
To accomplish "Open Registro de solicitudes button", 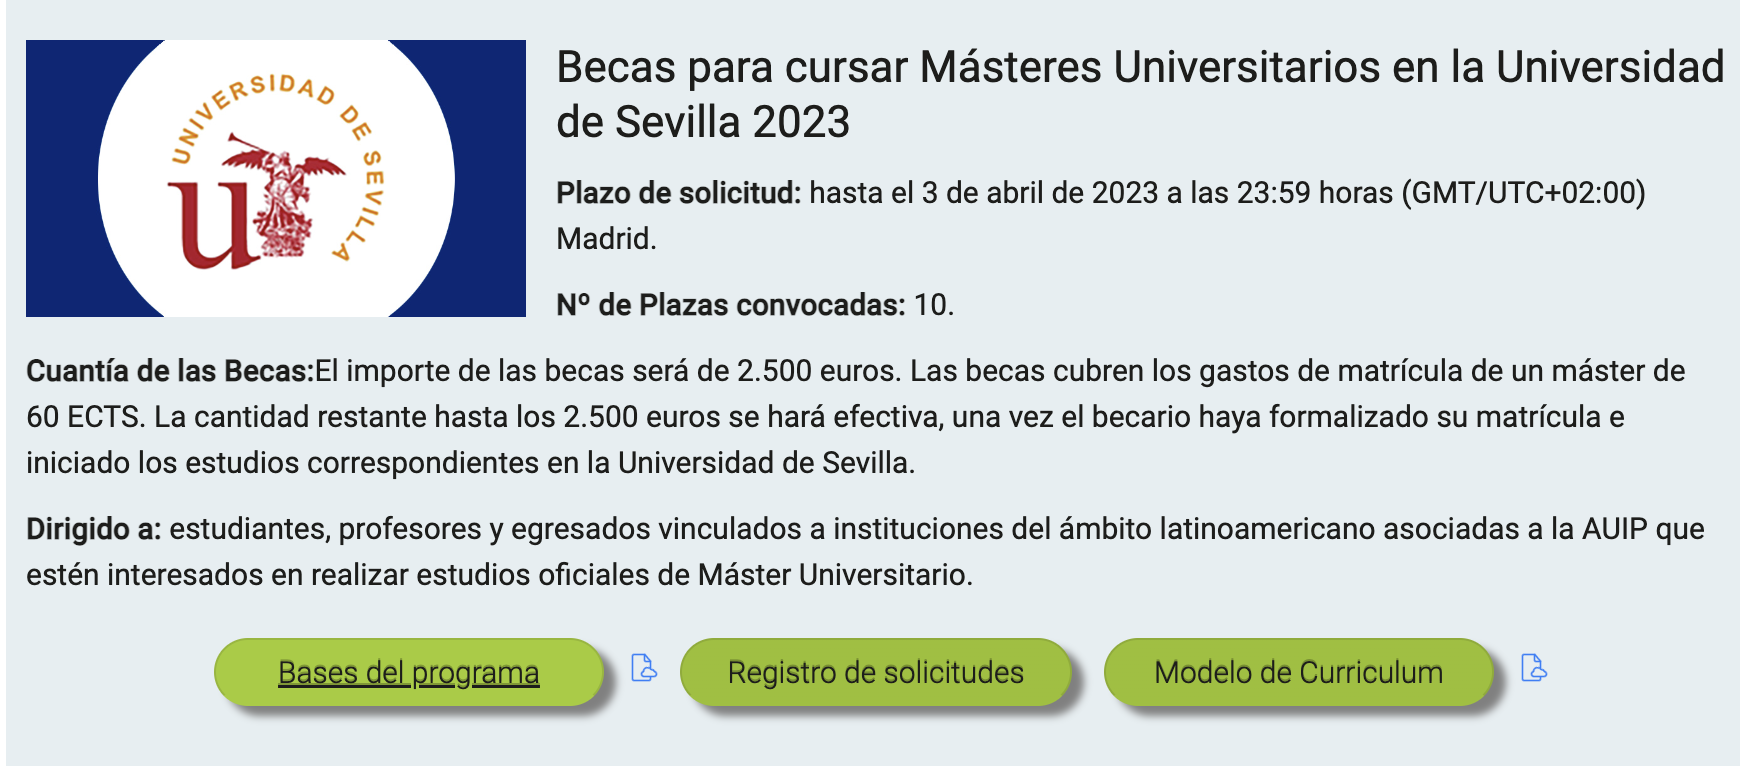I will coord(875,673).
